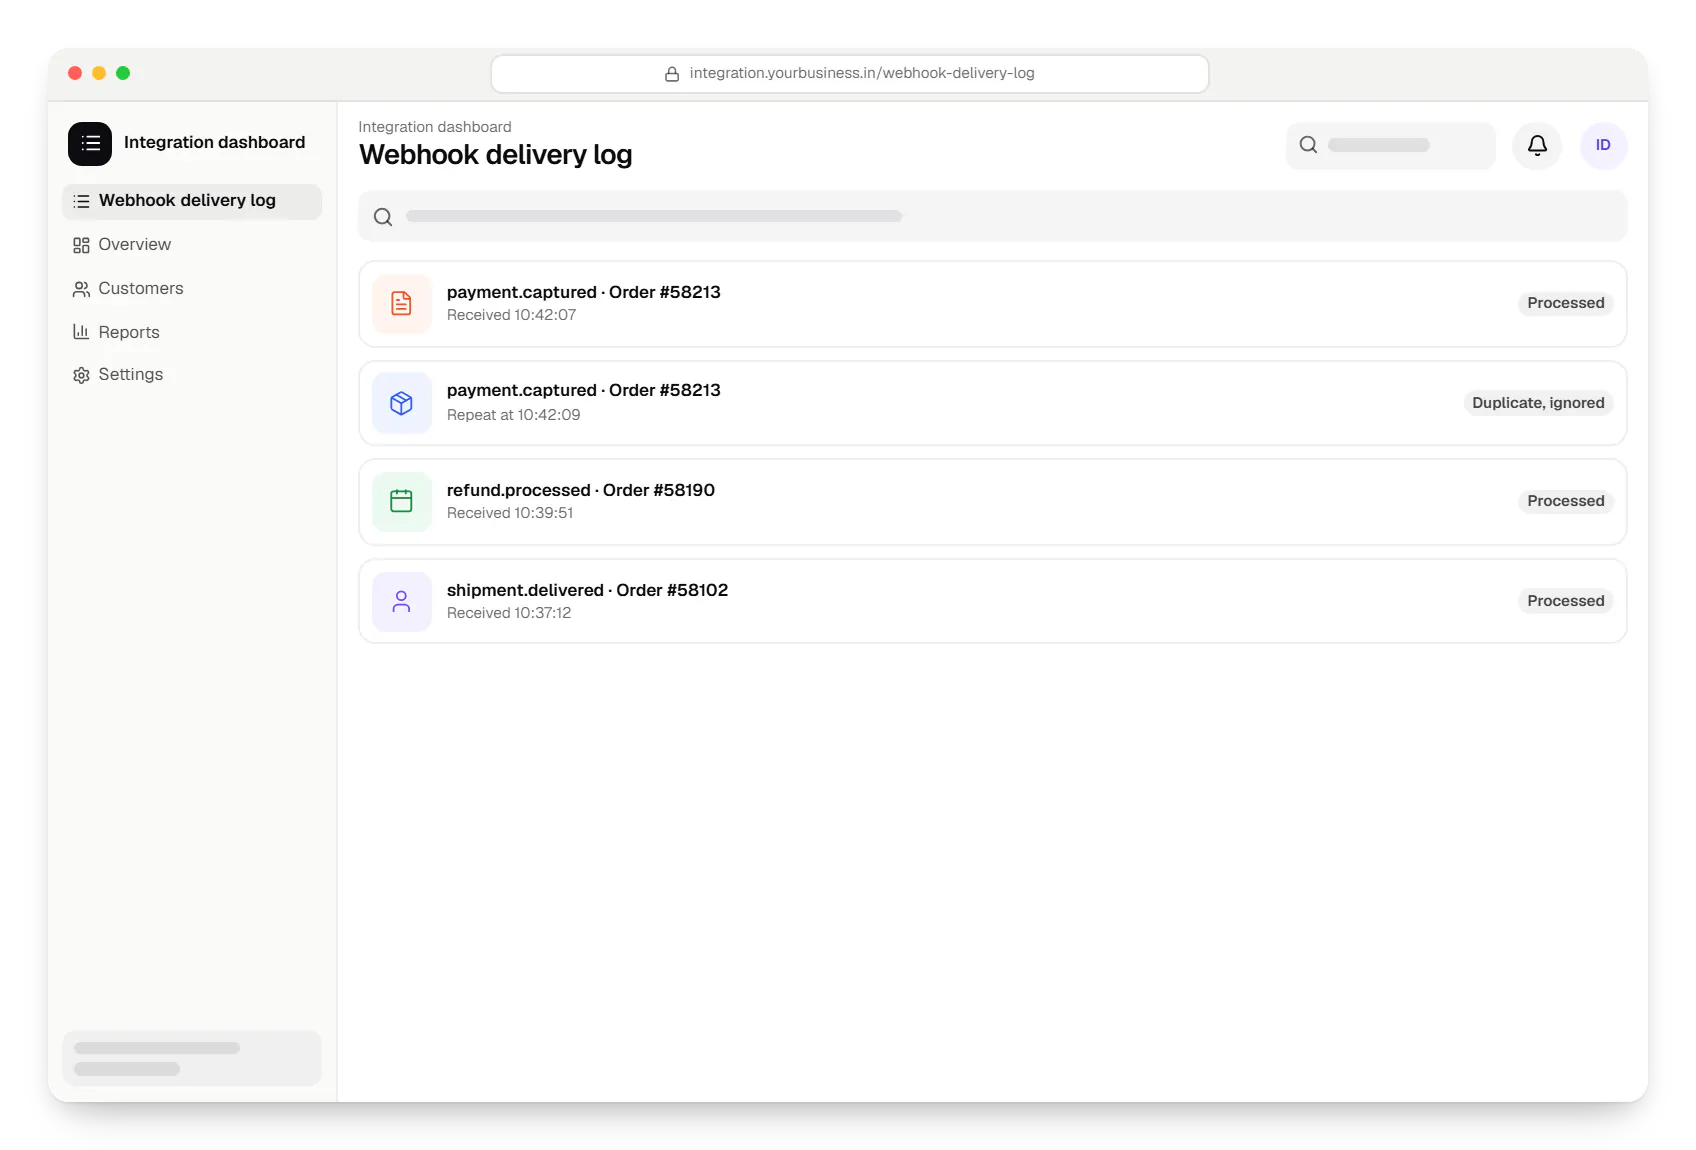Open Settings from the sidebar
Viewport: 1696px width, 1150px height.
point(192,375)
